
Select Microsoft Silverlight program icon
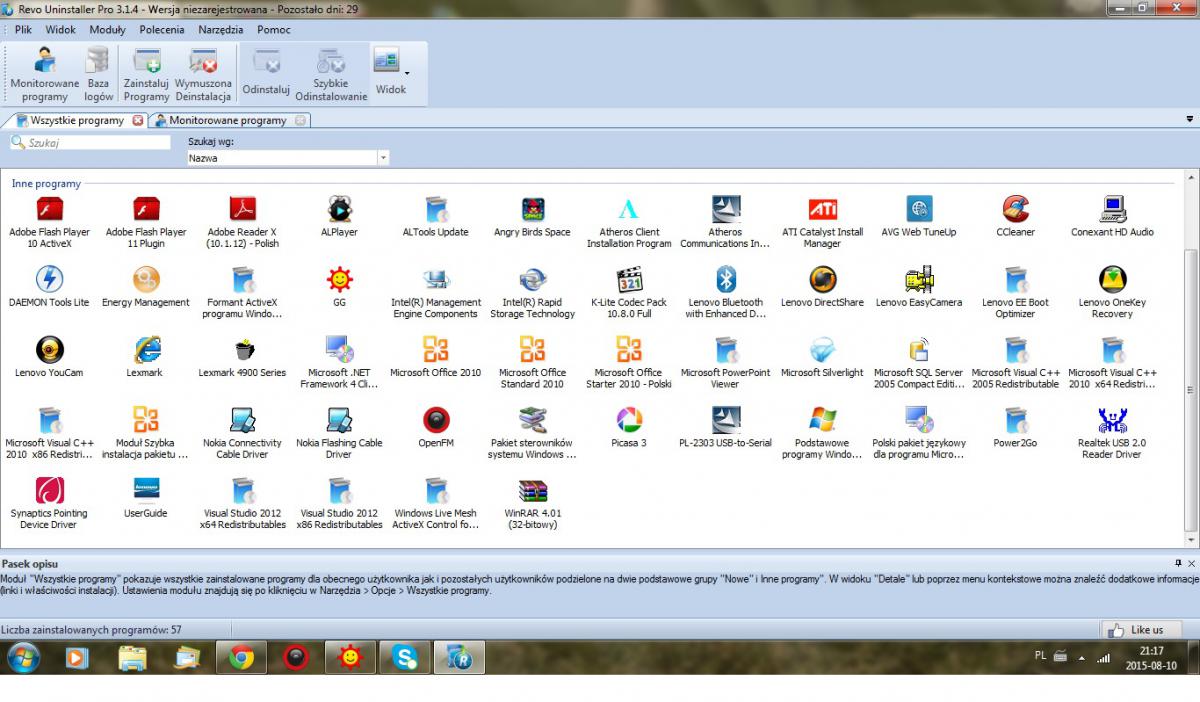pyautogui.click(x=822, y=357)
